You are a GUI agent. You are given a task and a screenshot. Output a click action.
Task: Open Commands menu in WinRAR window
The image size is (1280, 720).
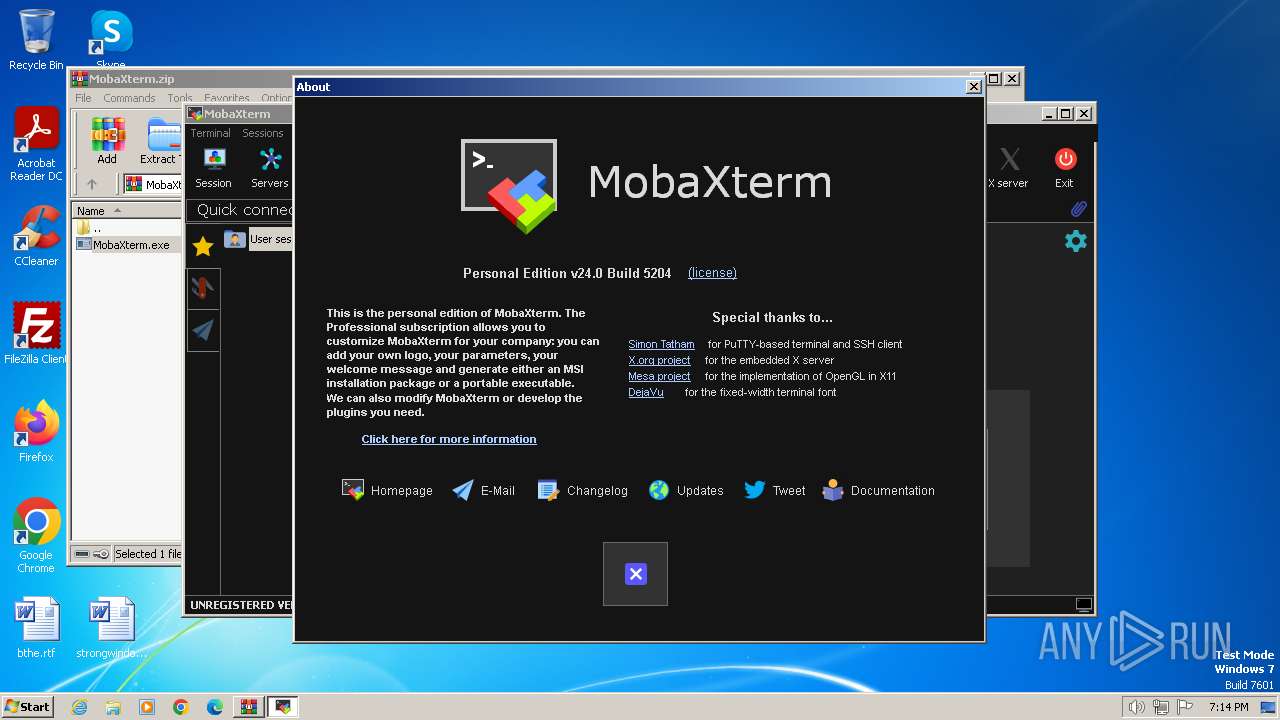tap(129, 98)
